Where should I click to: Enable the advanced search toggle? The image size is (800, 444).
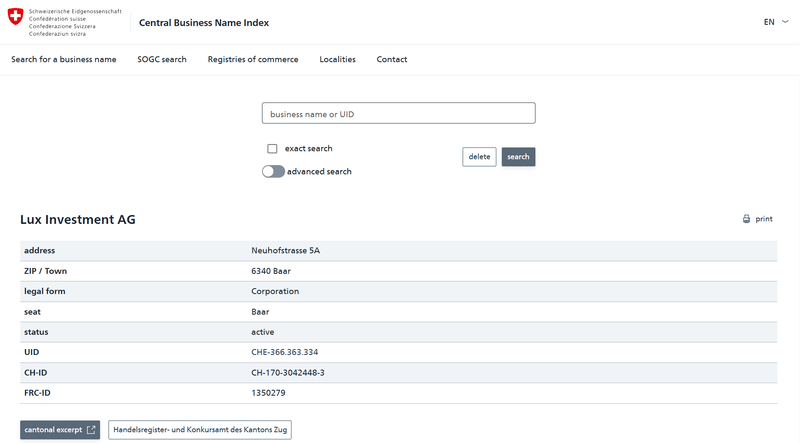click(x=273, y=171)
